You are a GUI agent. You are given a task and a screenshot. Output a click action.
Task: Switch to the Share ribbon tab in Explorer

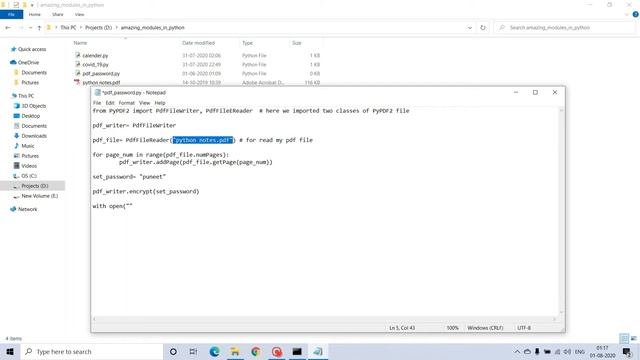click(58, 15)
